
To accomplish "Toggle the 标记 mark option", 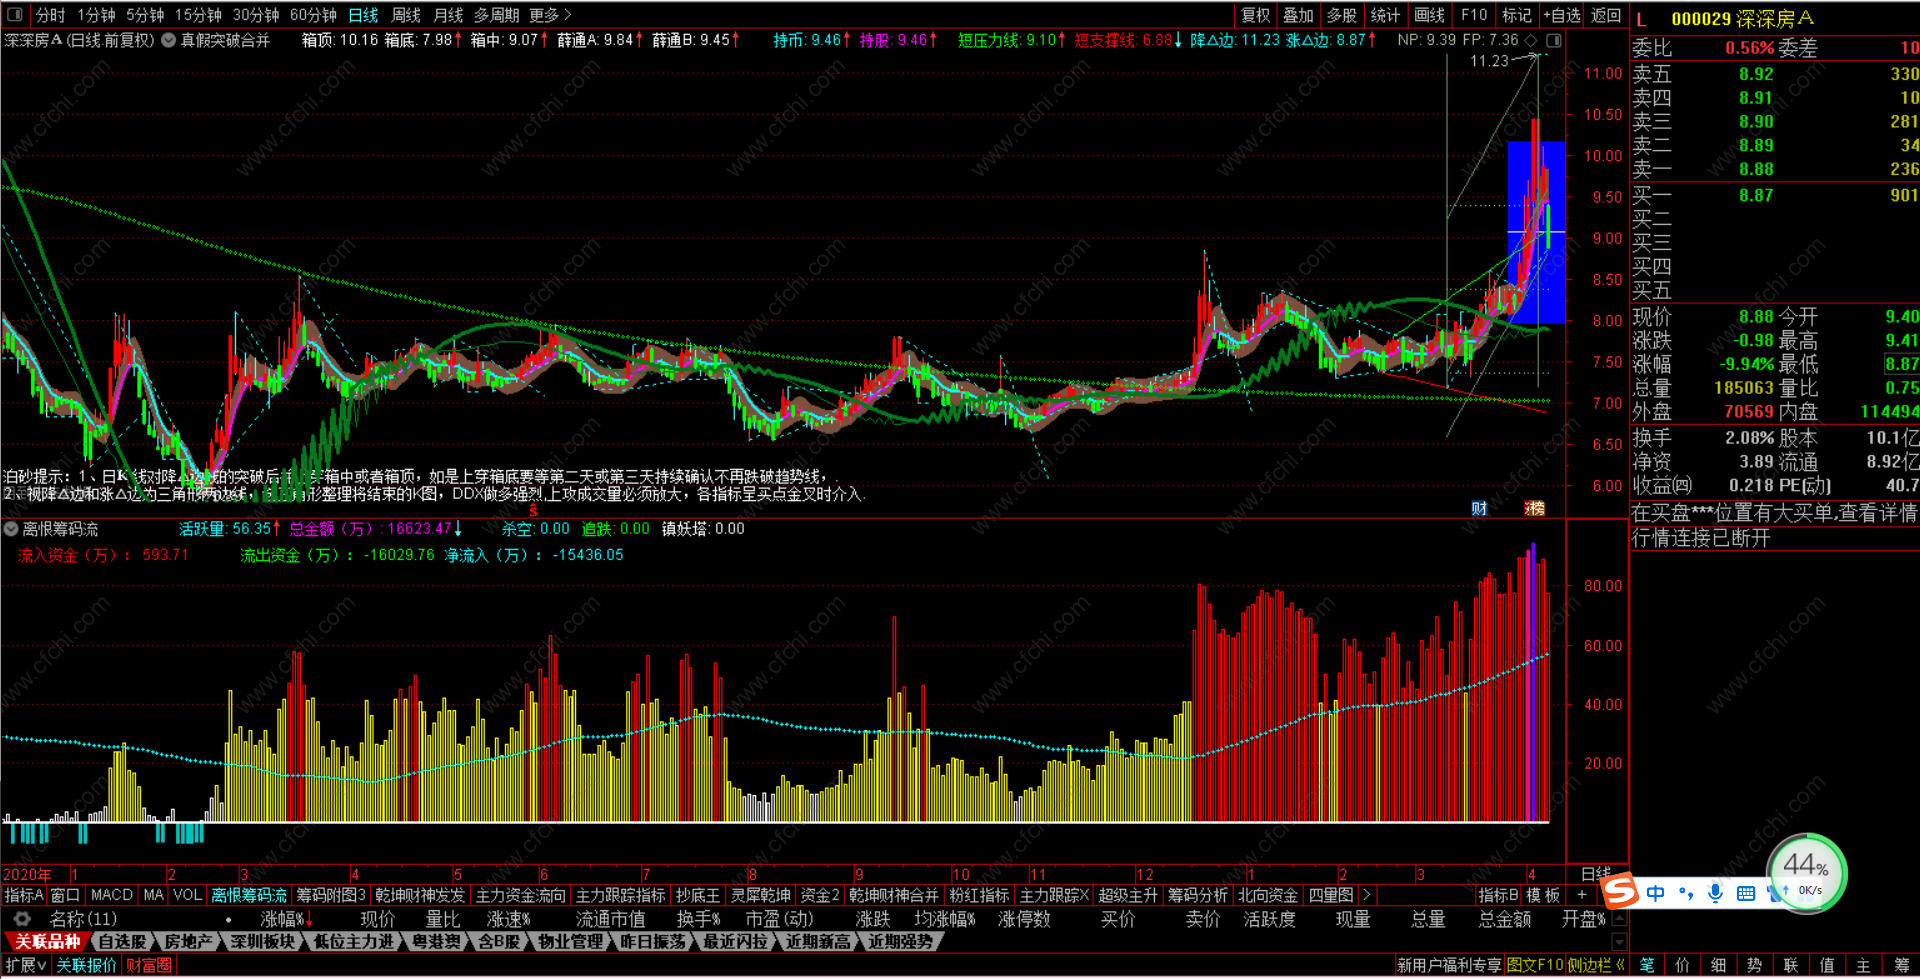I will pos(1517,15).
